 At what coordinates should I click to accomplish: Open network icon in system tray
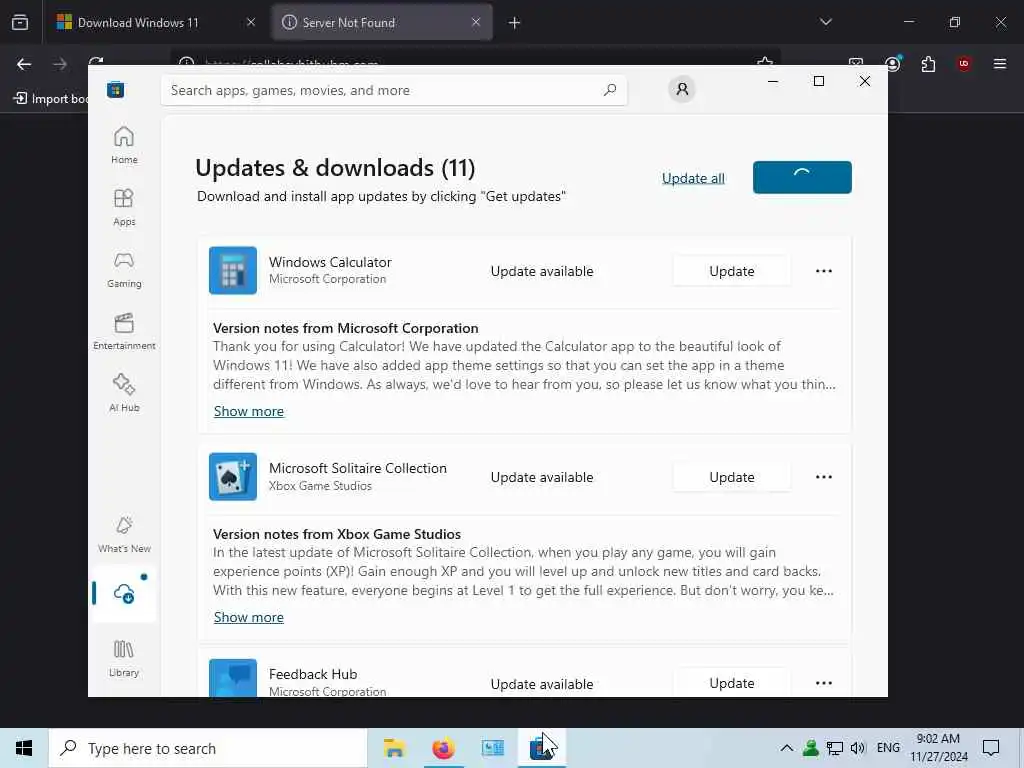[x=835, y=748]
